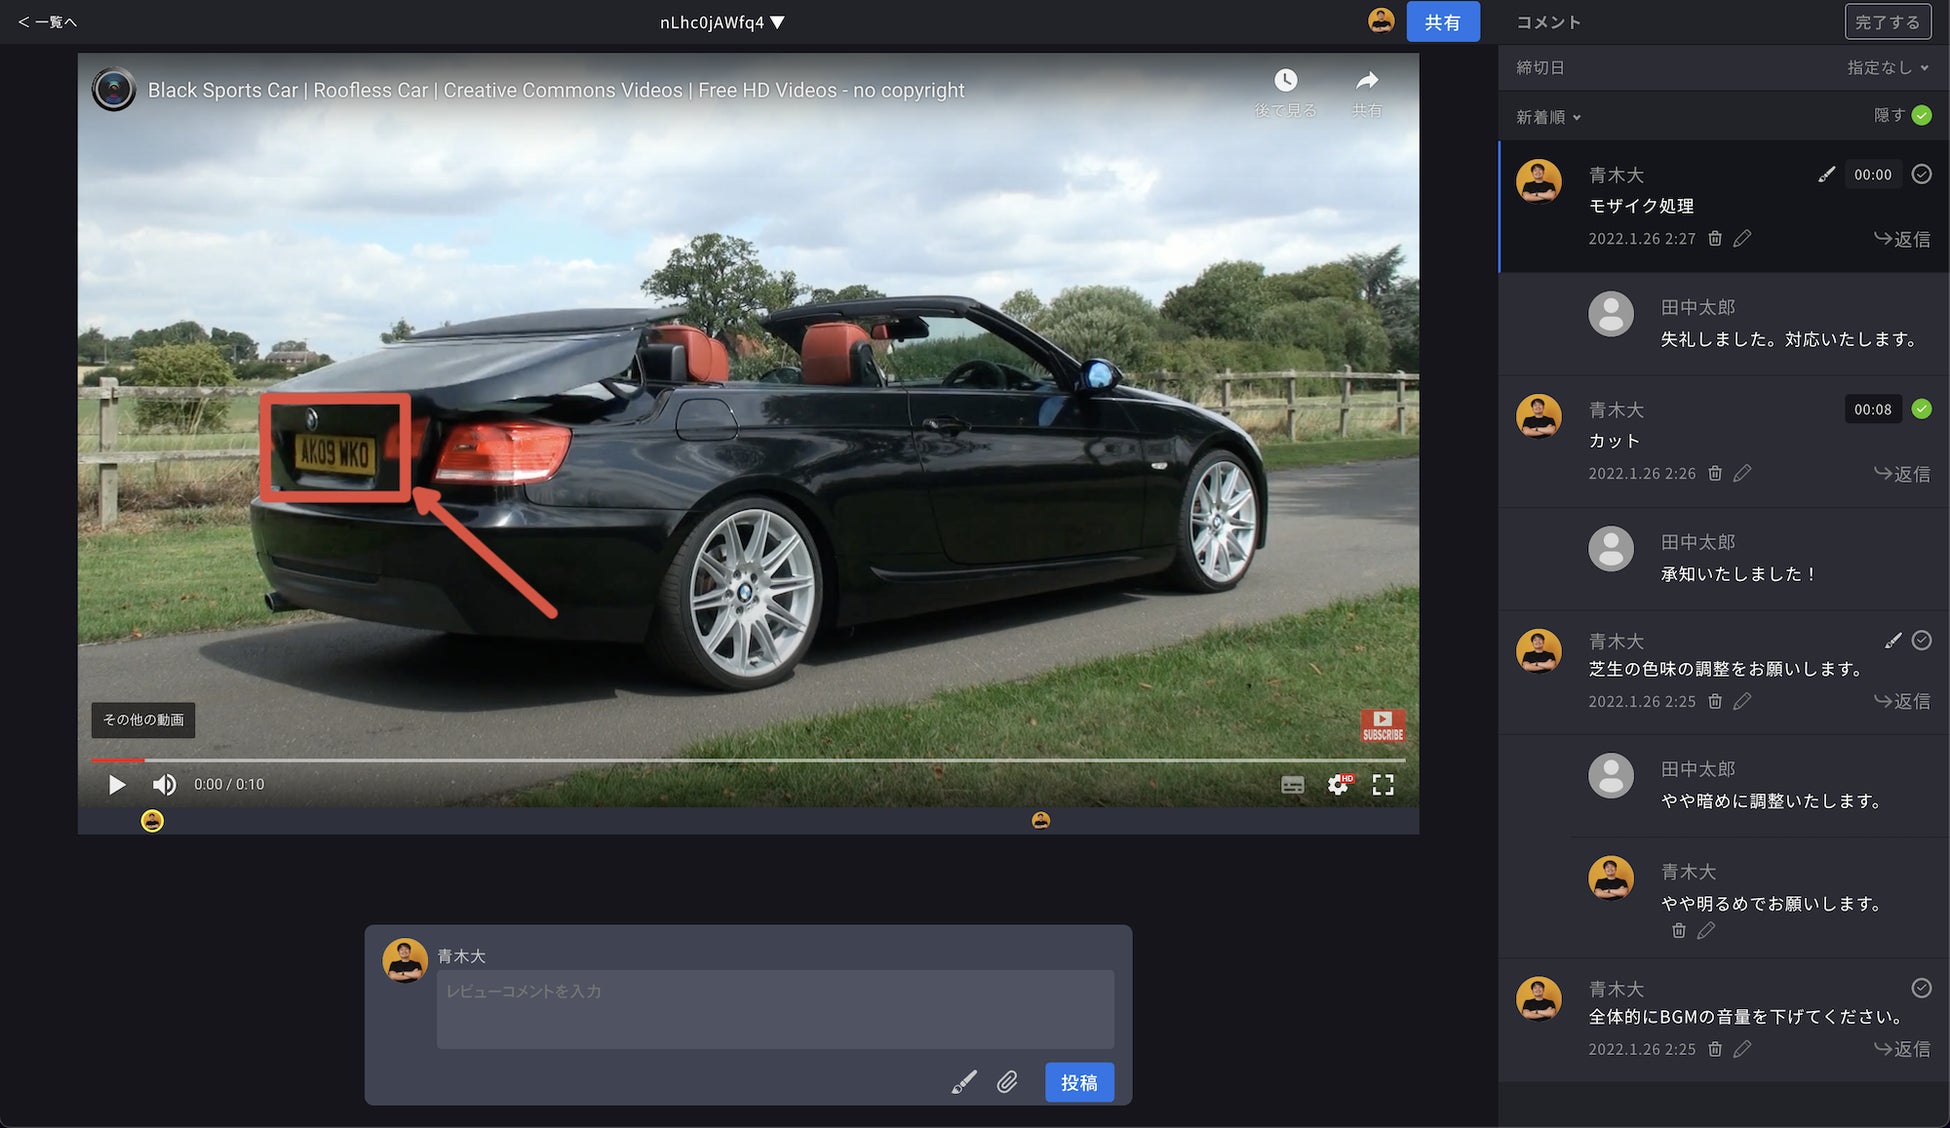The image size is (1950, 1128).
Task: Open the 新着順 sort dropdown
Action: coord(1548,117)
